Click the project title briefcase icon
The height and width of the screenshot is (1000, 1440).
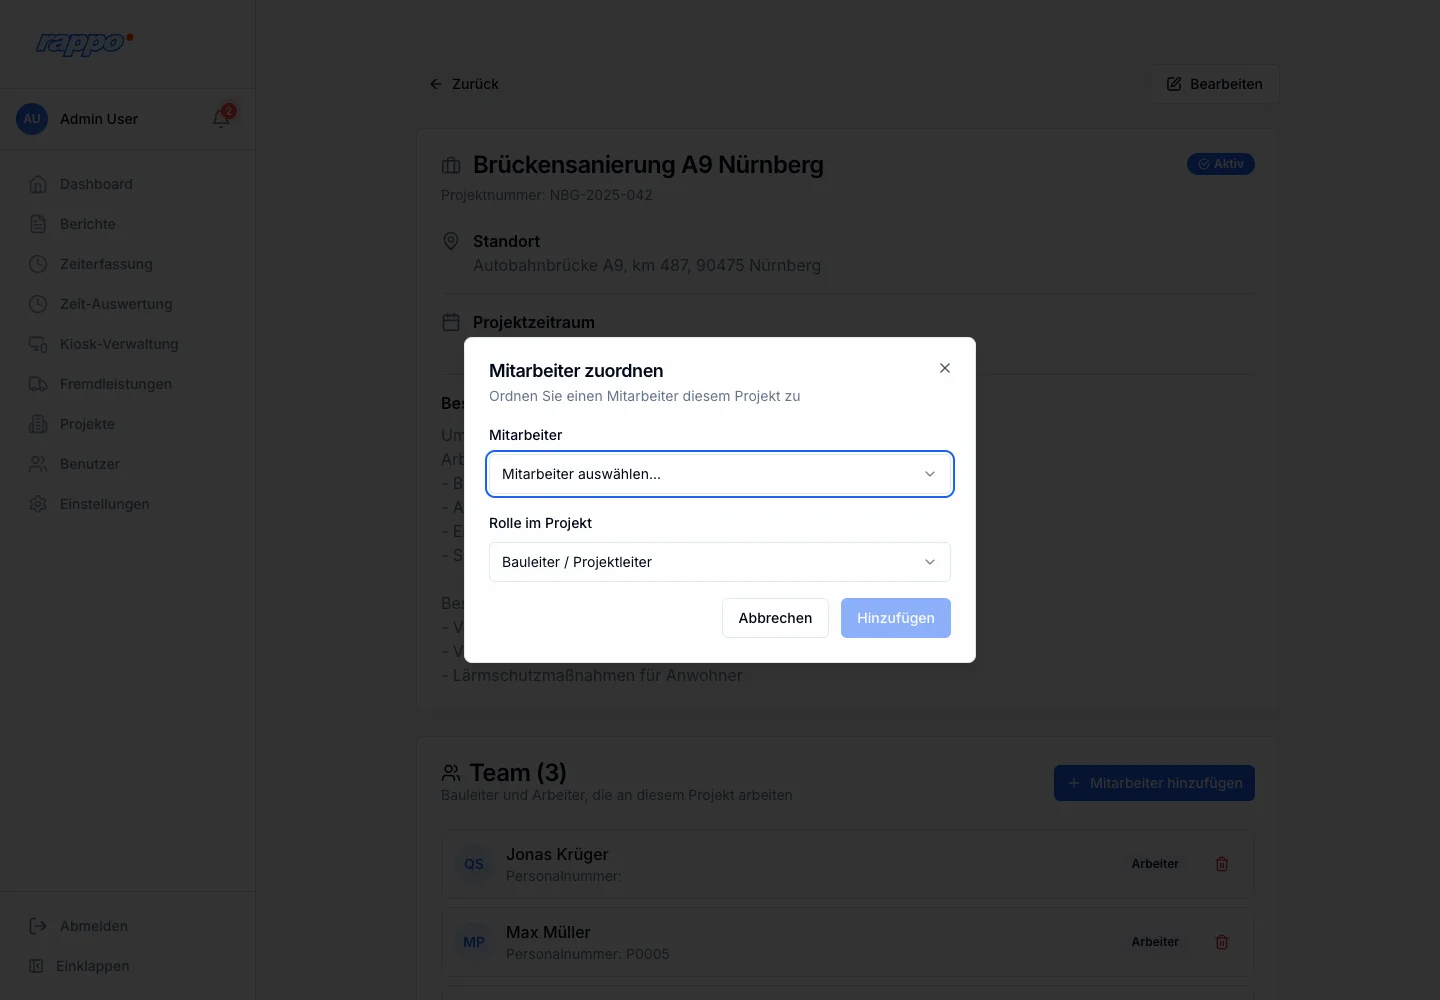(x=451, y=165)
